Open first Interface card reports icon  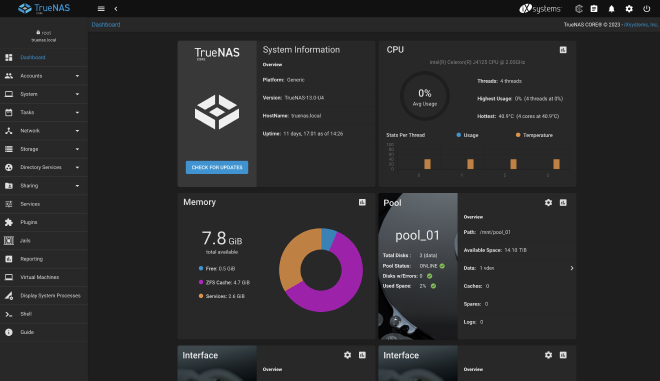(x=362, y=355)
